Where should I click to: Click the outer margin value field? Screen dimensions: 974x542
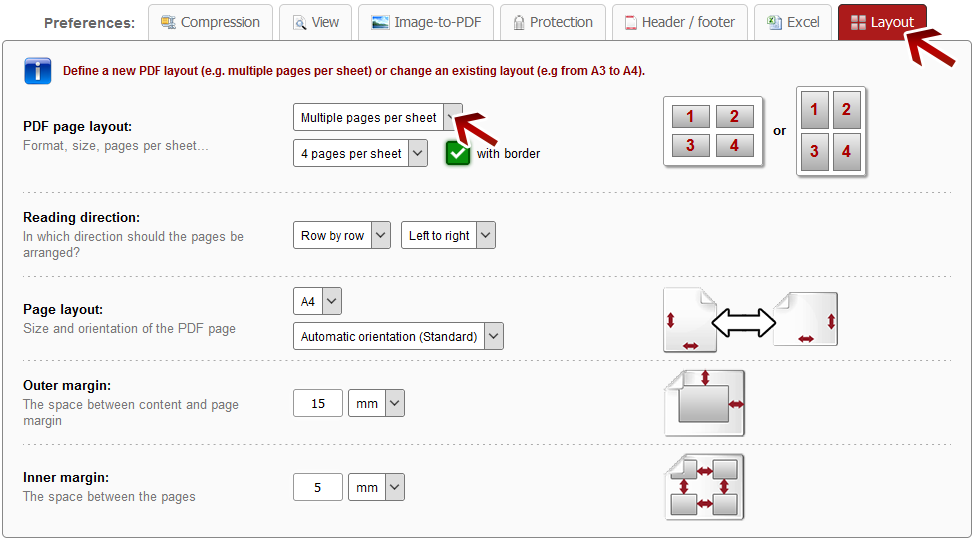click(318, 404)
